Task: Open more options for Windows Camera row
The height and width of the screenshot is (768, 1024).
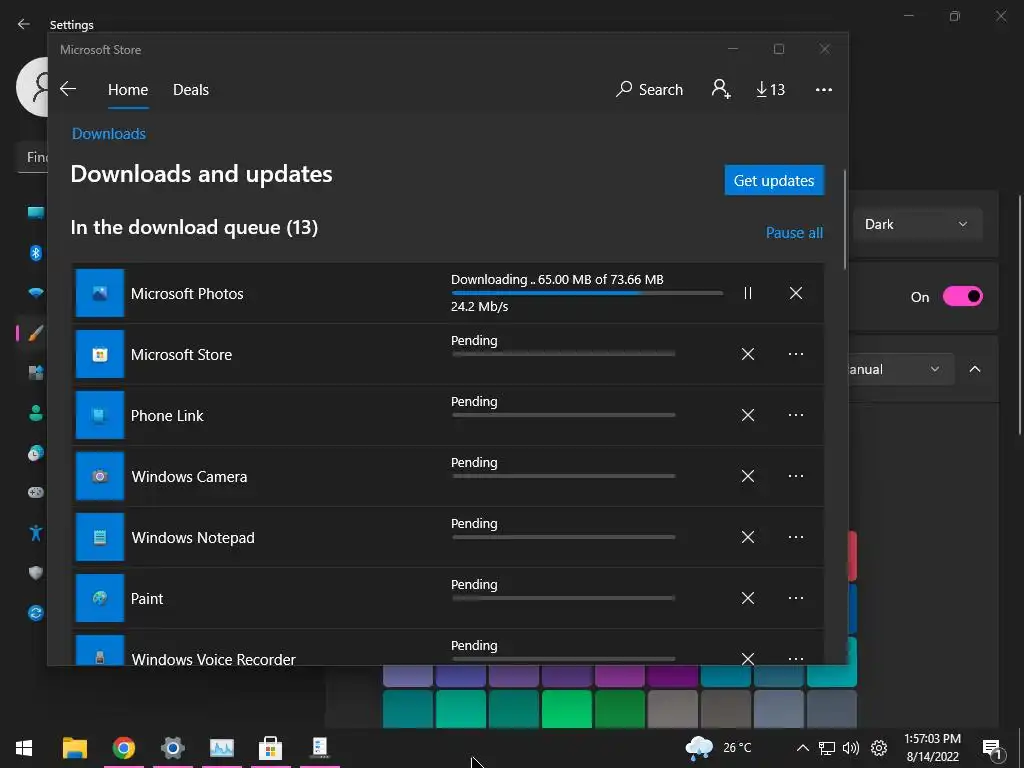Action: click(x=795, y=476)
